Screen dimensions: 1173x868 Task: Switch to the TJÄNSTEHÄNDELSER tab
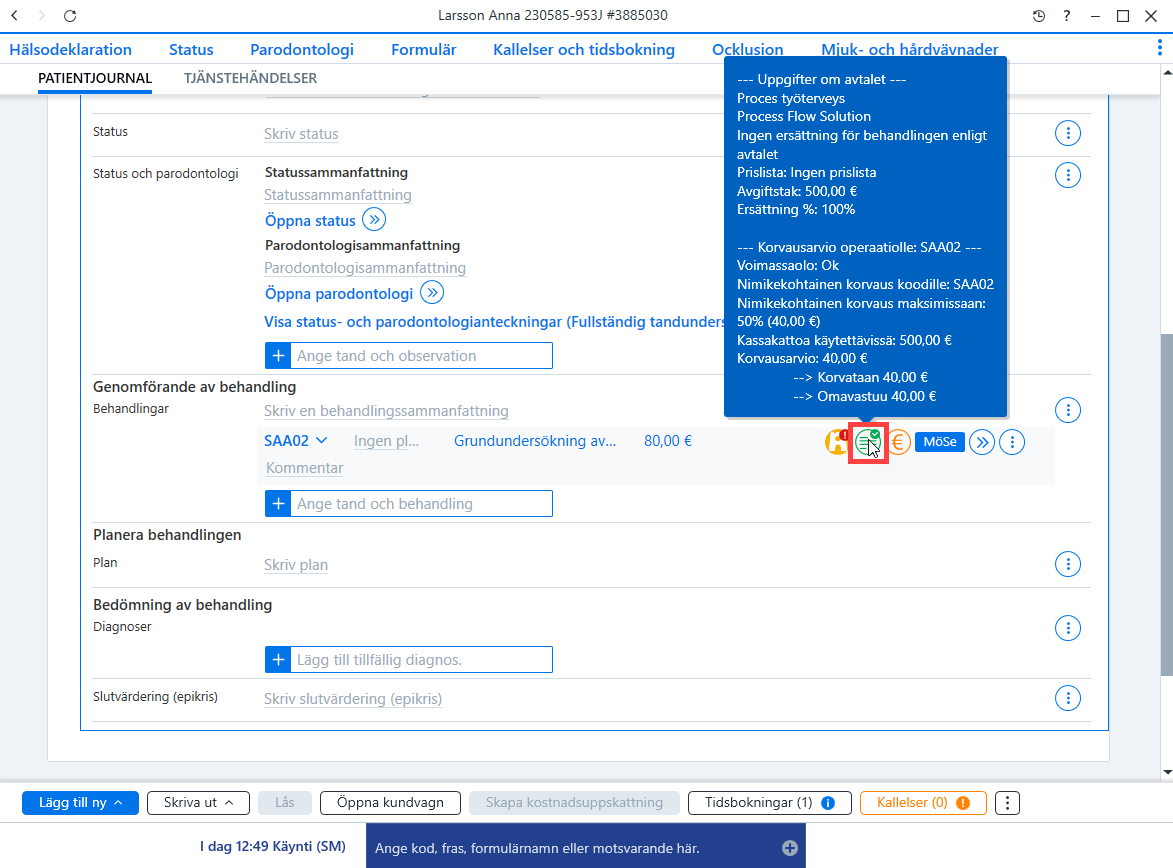250,78
